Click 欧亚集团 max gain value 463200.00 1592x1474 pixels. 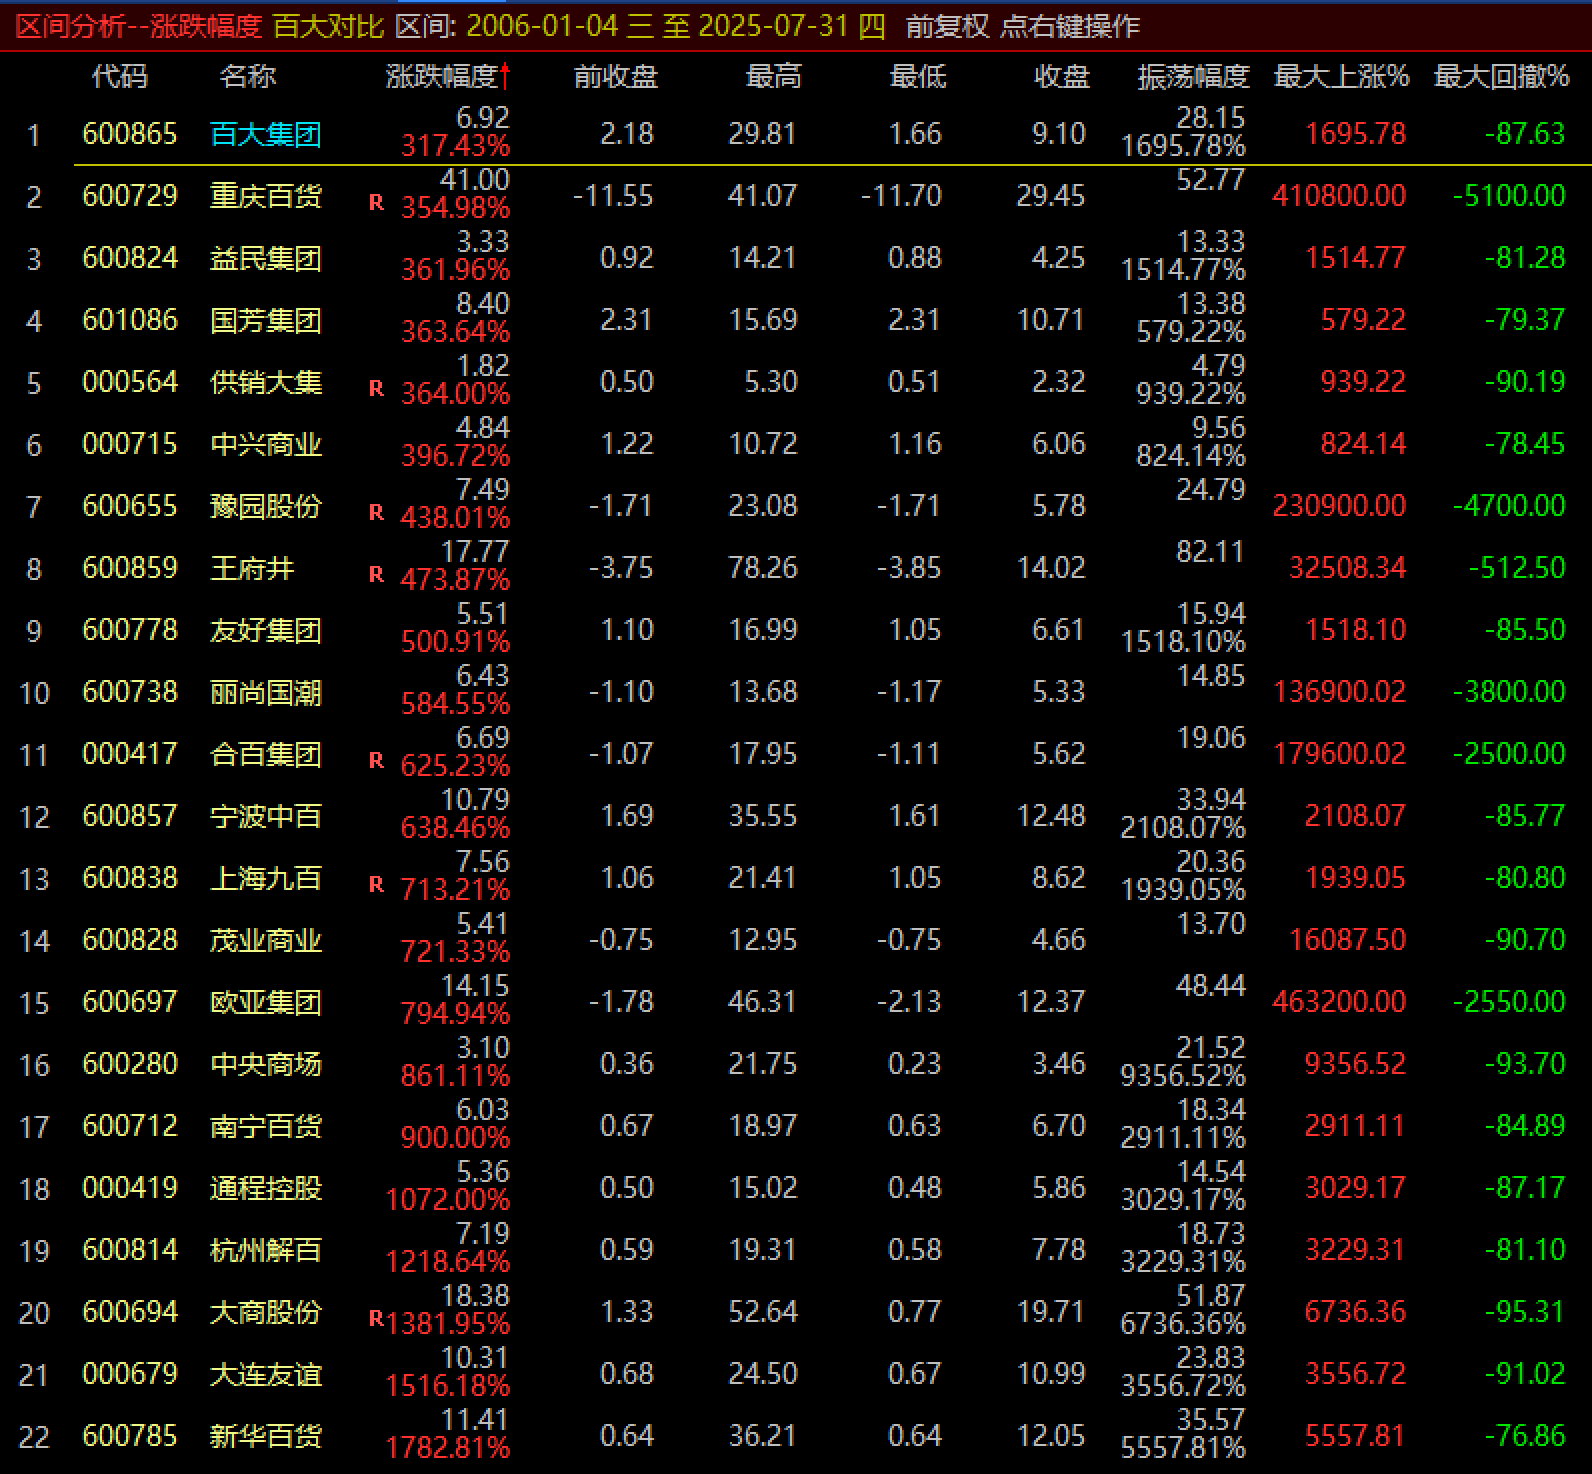pos(1339,1002)
